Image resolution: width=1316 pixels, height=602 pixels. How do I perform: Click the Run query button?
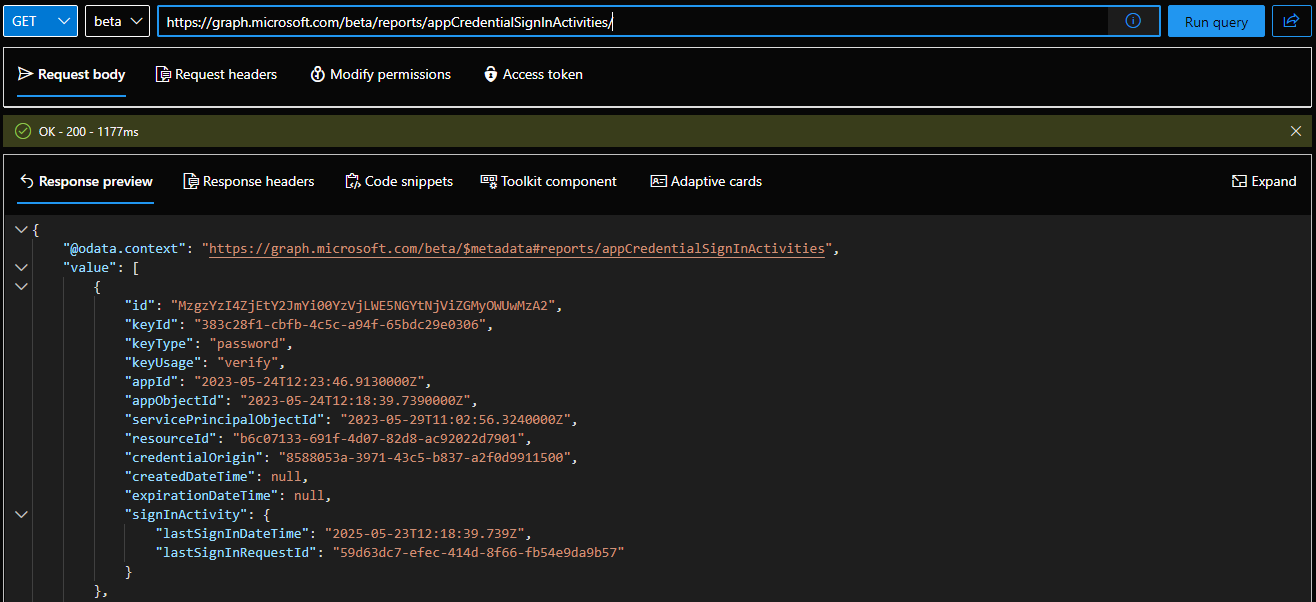[1216, 22]
